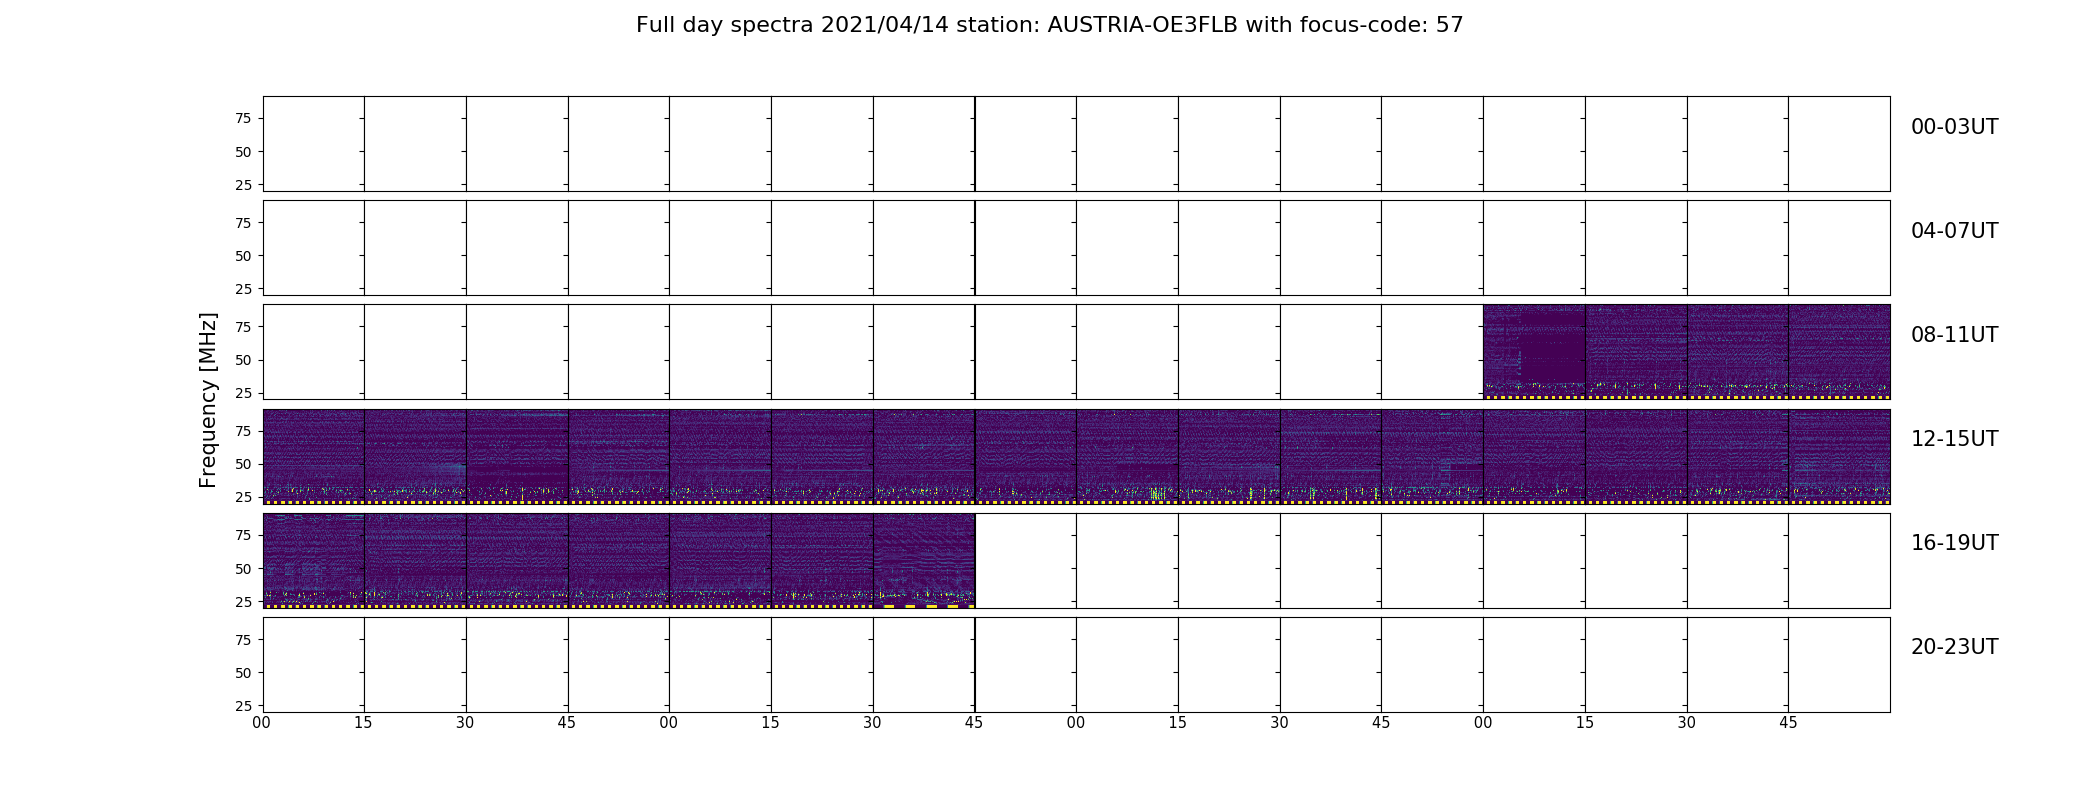Click the dark rectangular patch in the 08-11UT spectrogram
Viewport: 2100px width, 800px height.
coord(1553,346)
